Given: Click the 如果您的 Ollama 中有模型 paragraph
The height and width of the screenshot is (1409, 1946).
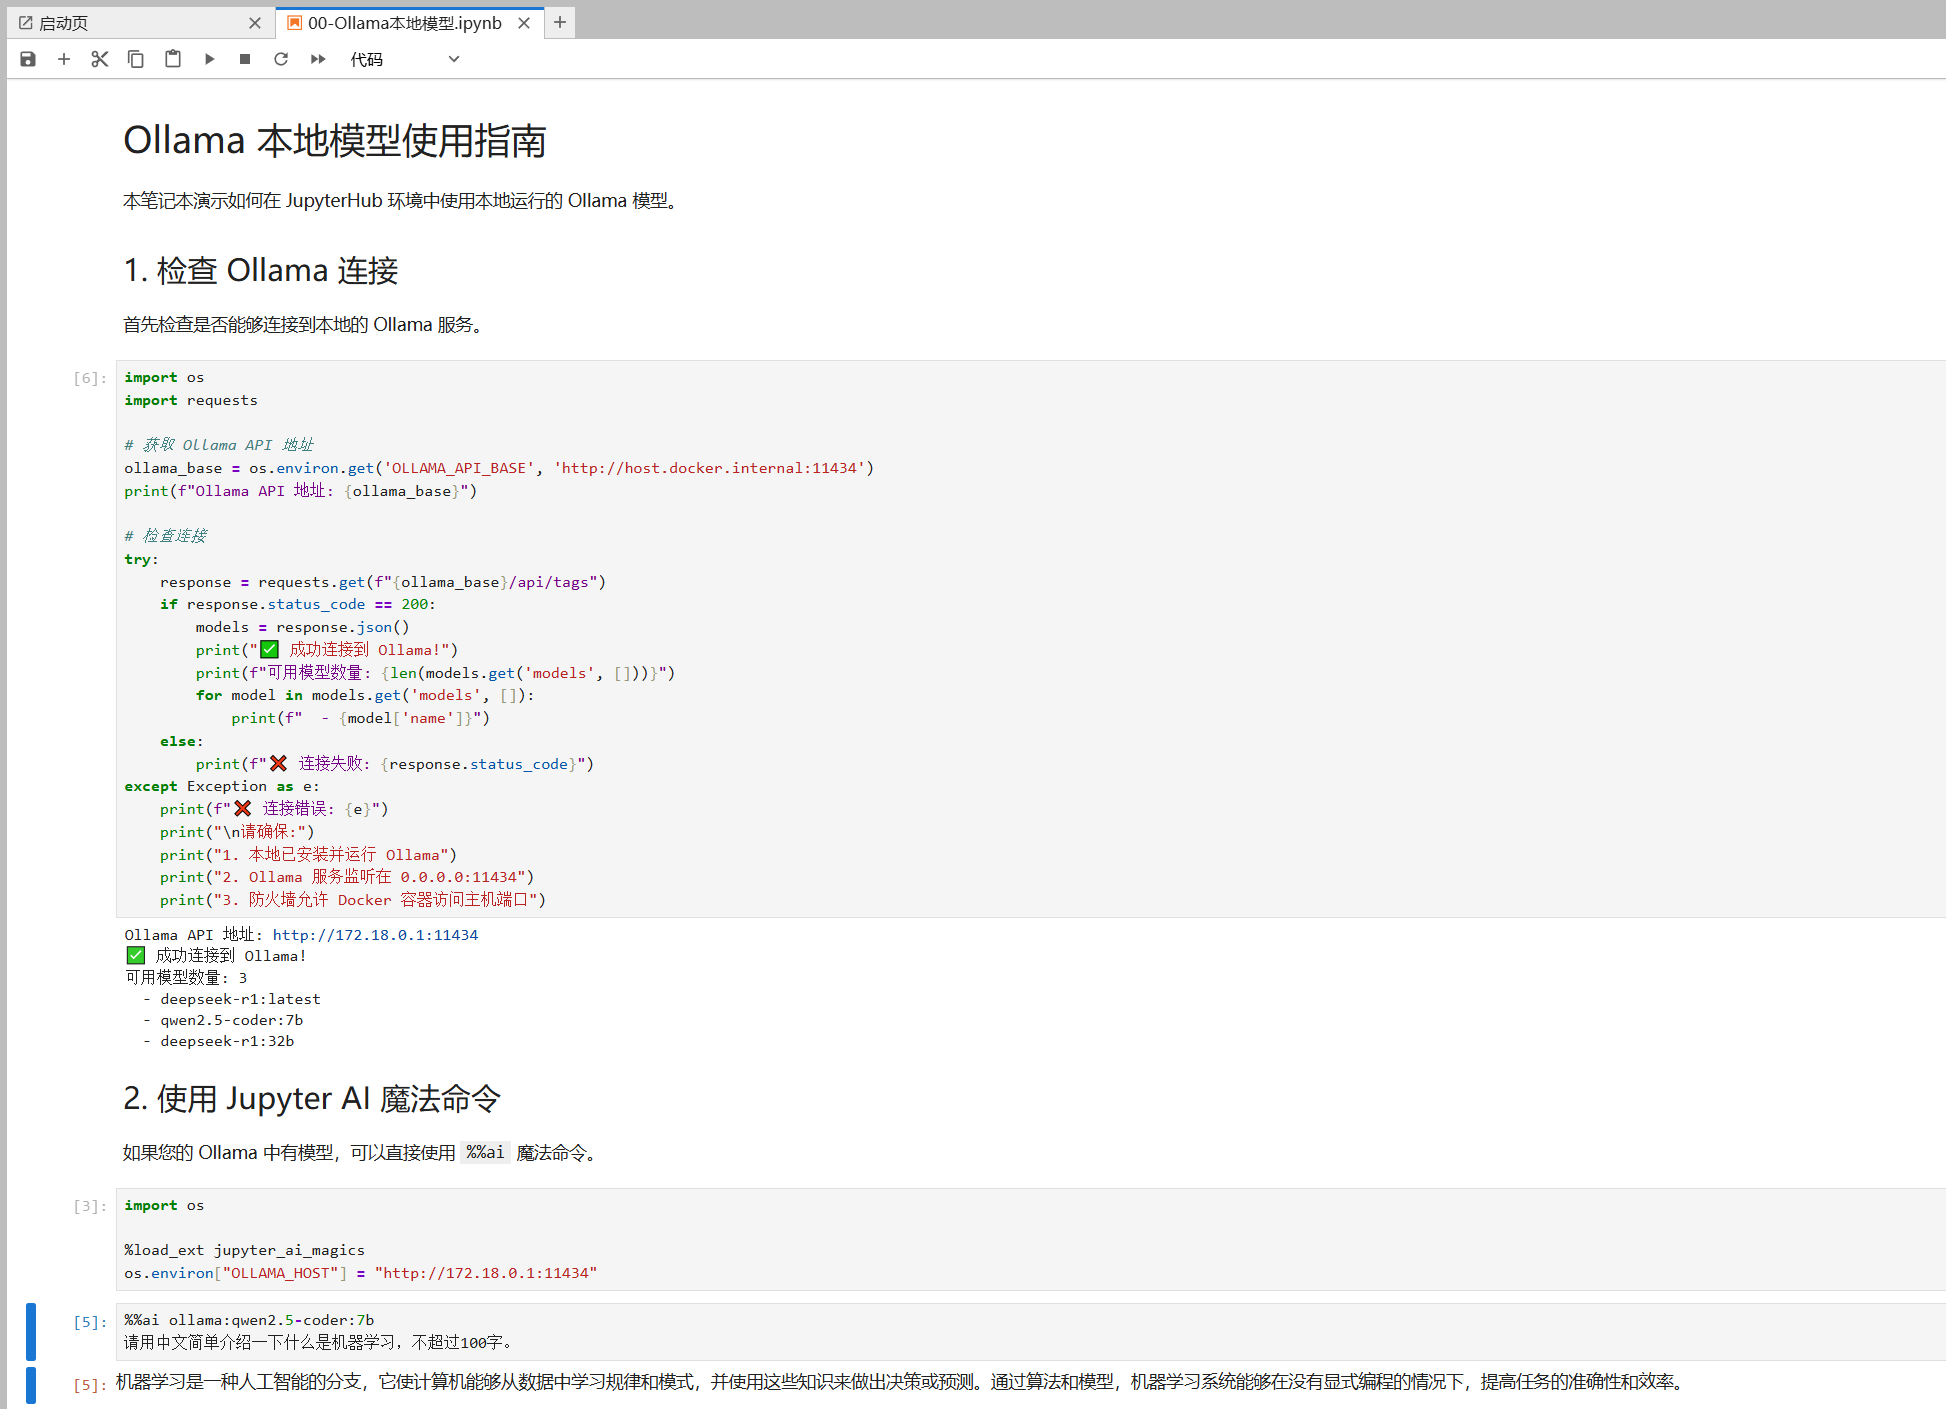Looking at the screenshot, I should coord(362,1153).
